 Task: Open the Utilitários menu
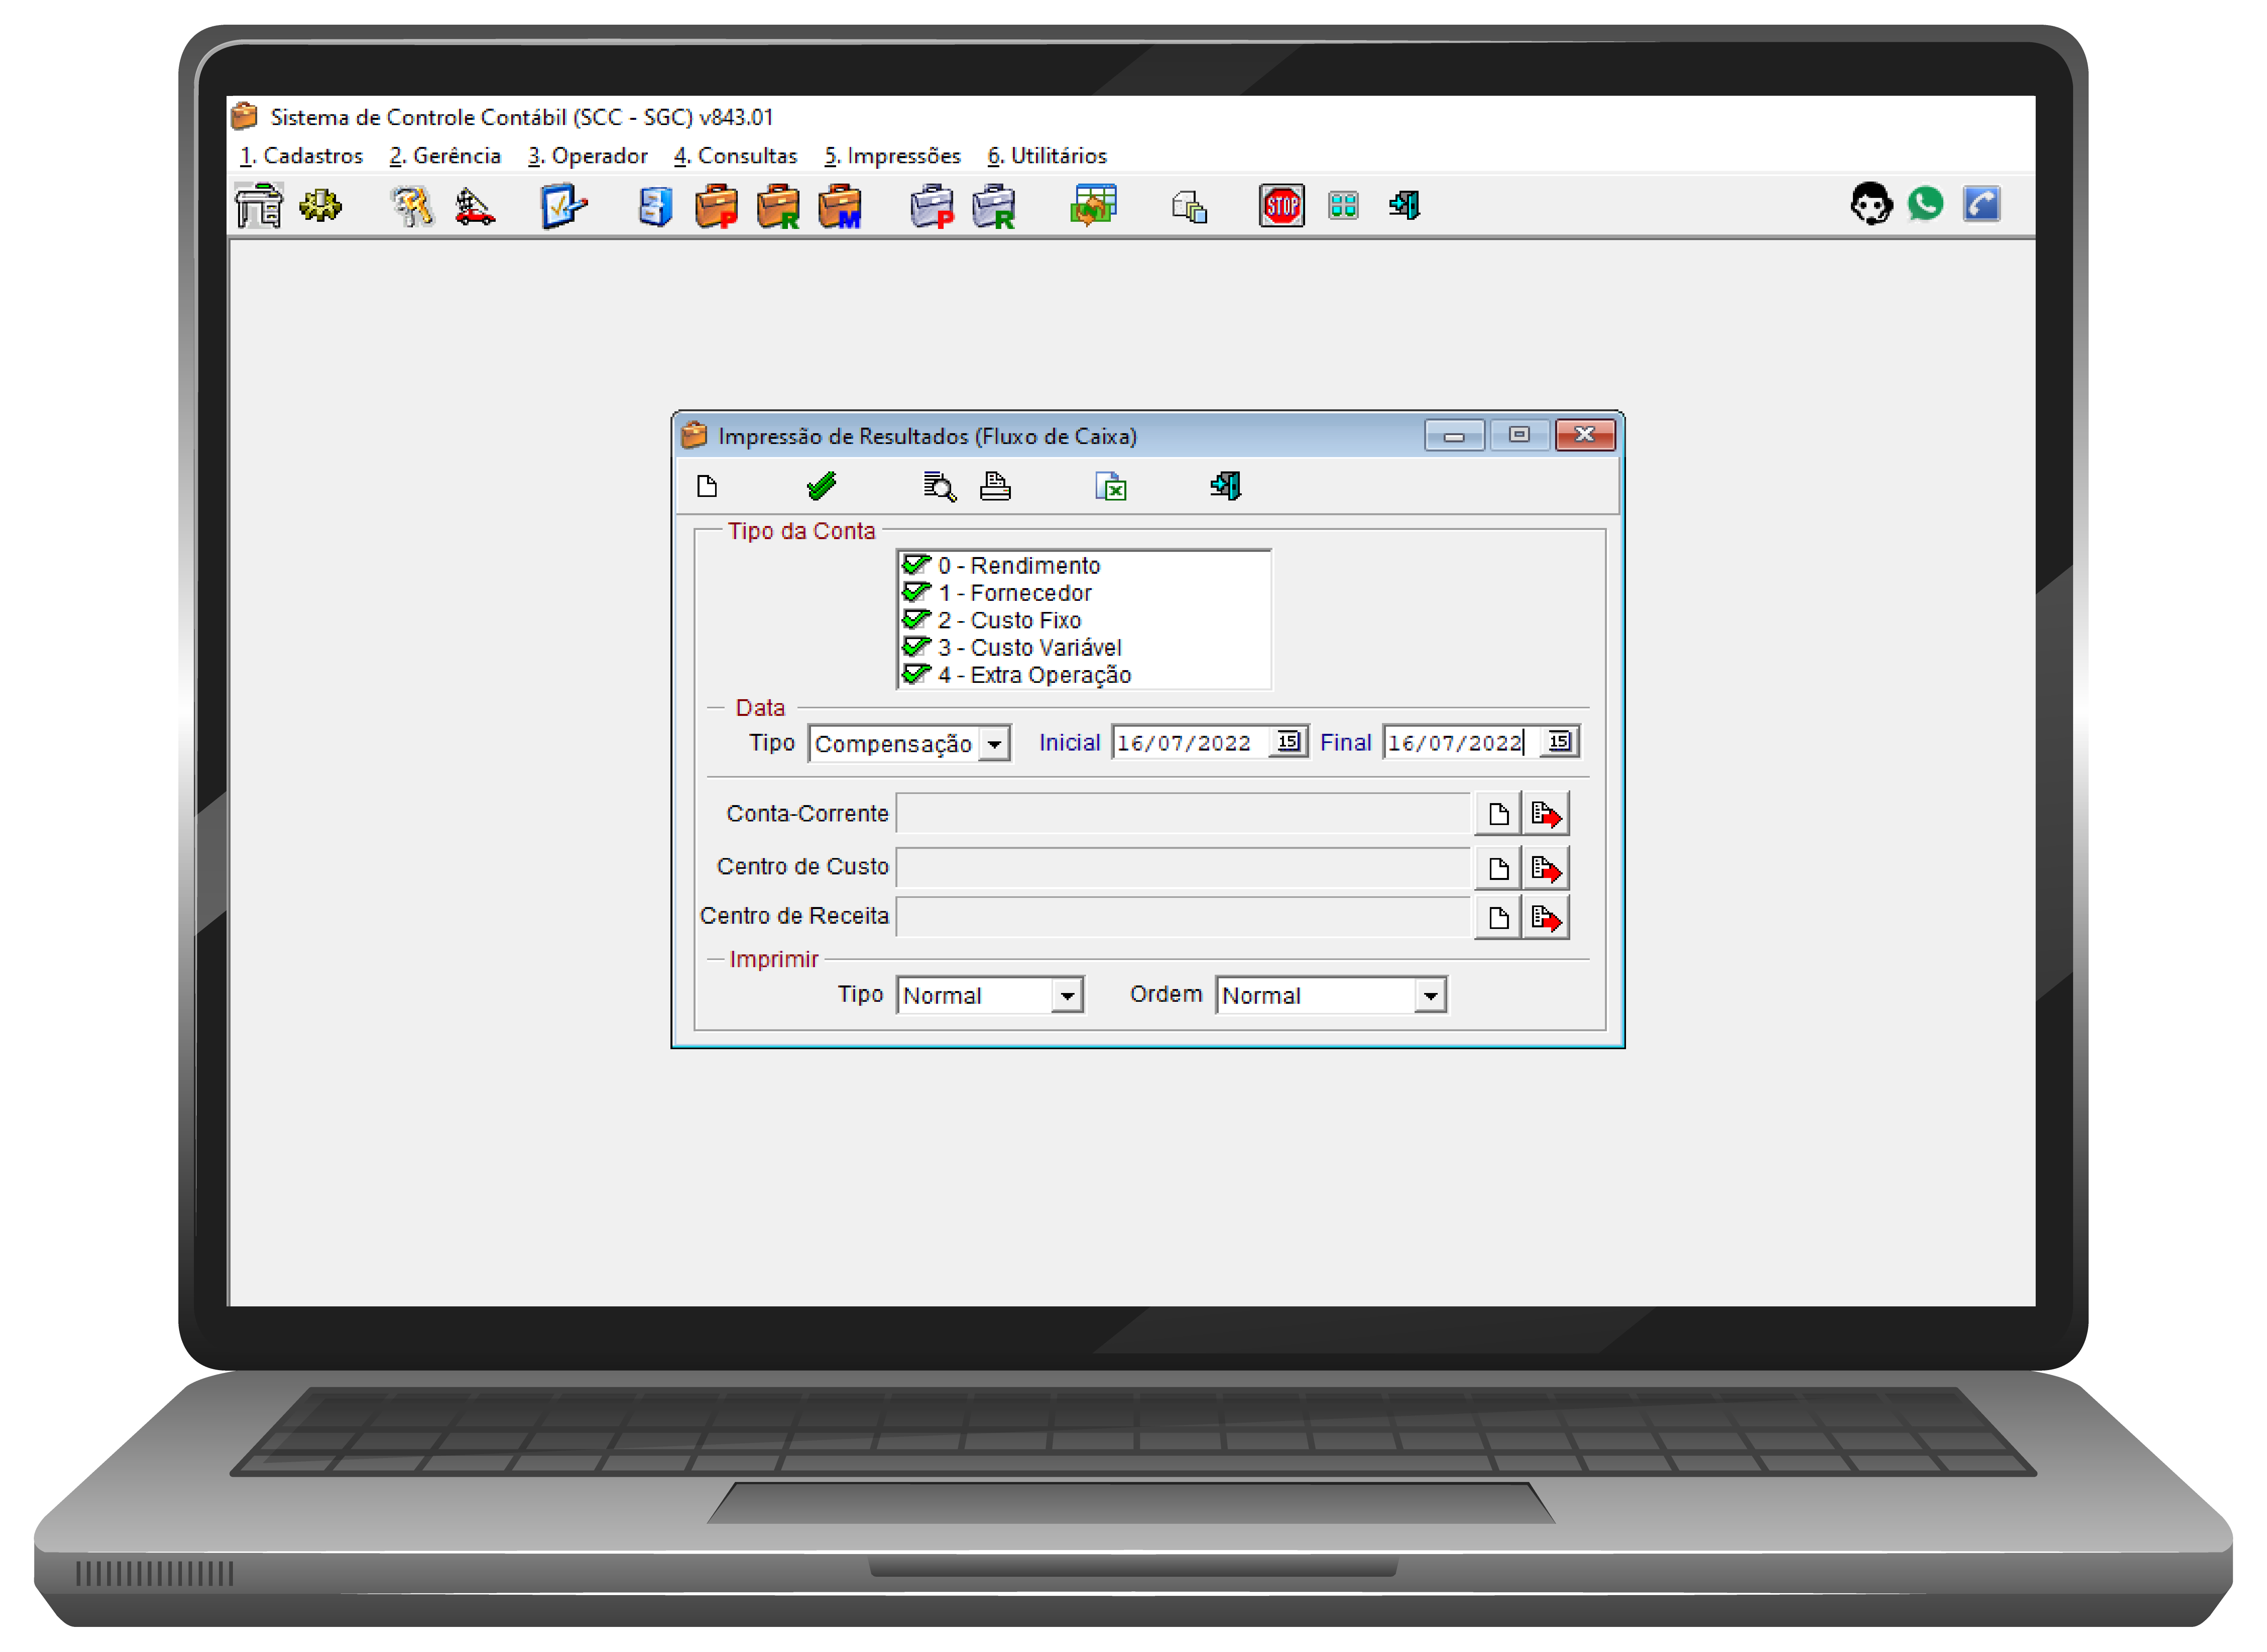1048,156
